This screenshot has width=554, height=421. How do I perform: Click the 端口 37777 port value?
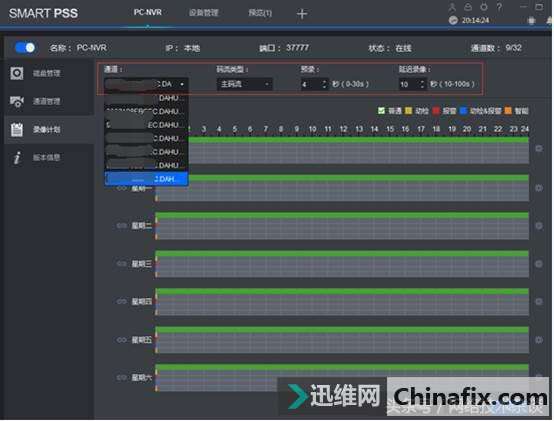click(x=297, y=48)
